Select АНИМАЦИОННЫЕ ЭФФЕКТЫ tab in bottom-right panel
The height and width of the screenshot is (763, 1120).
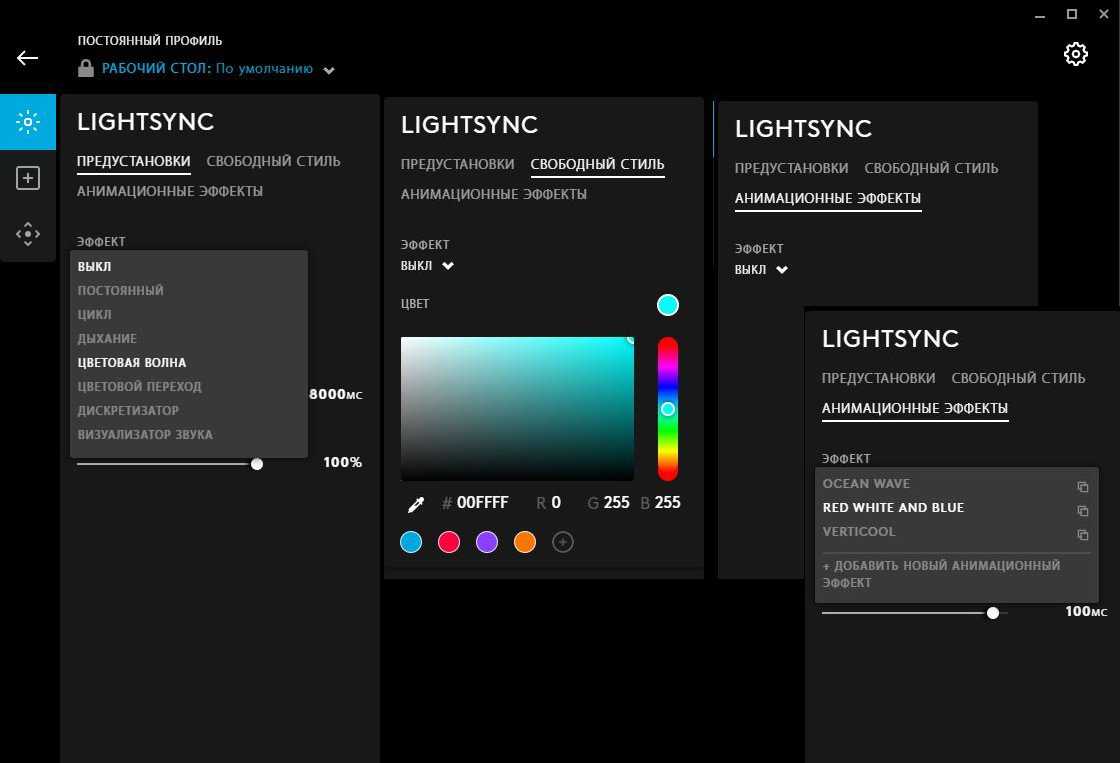coord(915,409)
